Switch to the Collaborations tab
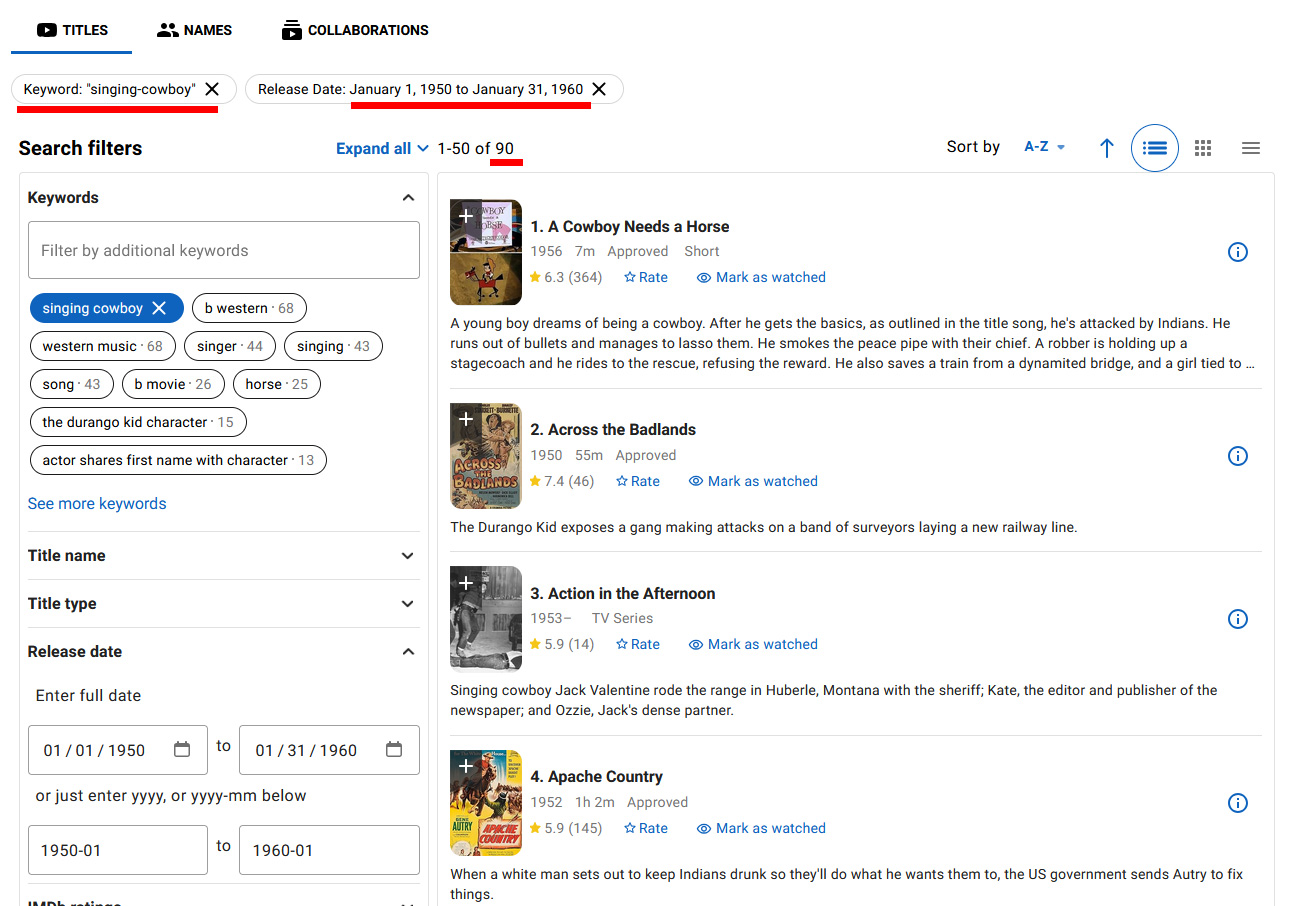This screenshot has height=906, width=1293. [x=355, y=30]
